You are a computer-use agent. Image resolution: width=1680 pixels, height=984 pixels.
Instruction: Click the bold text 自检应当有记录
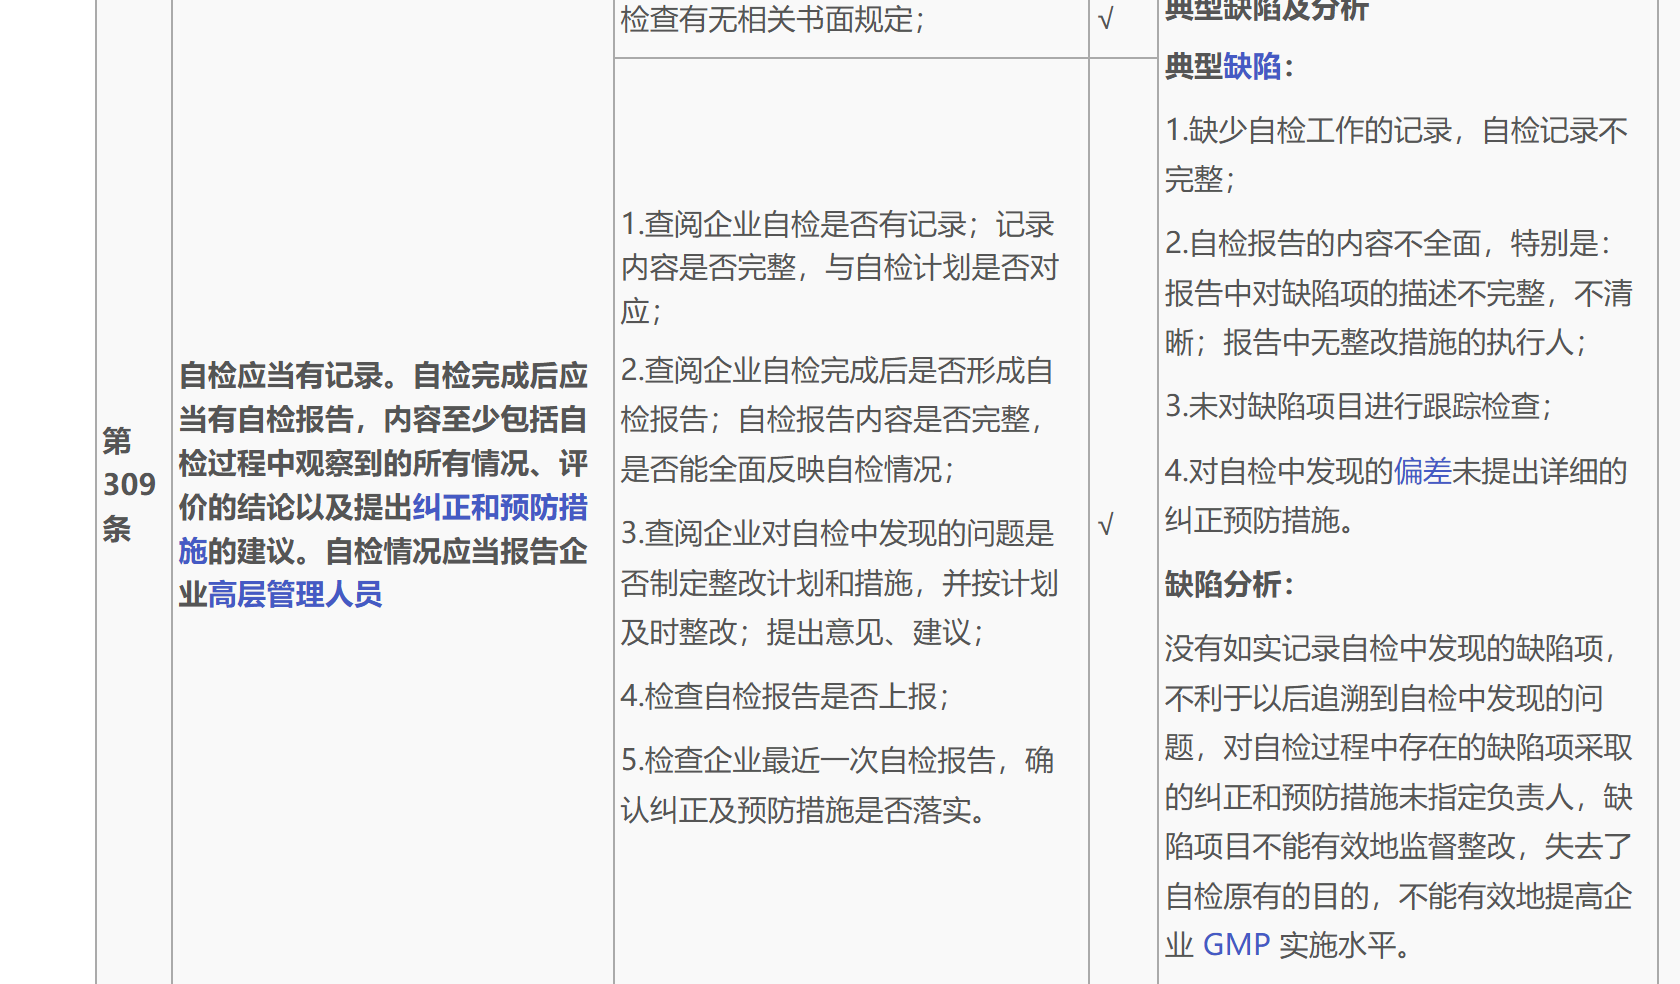click(280, 376)
